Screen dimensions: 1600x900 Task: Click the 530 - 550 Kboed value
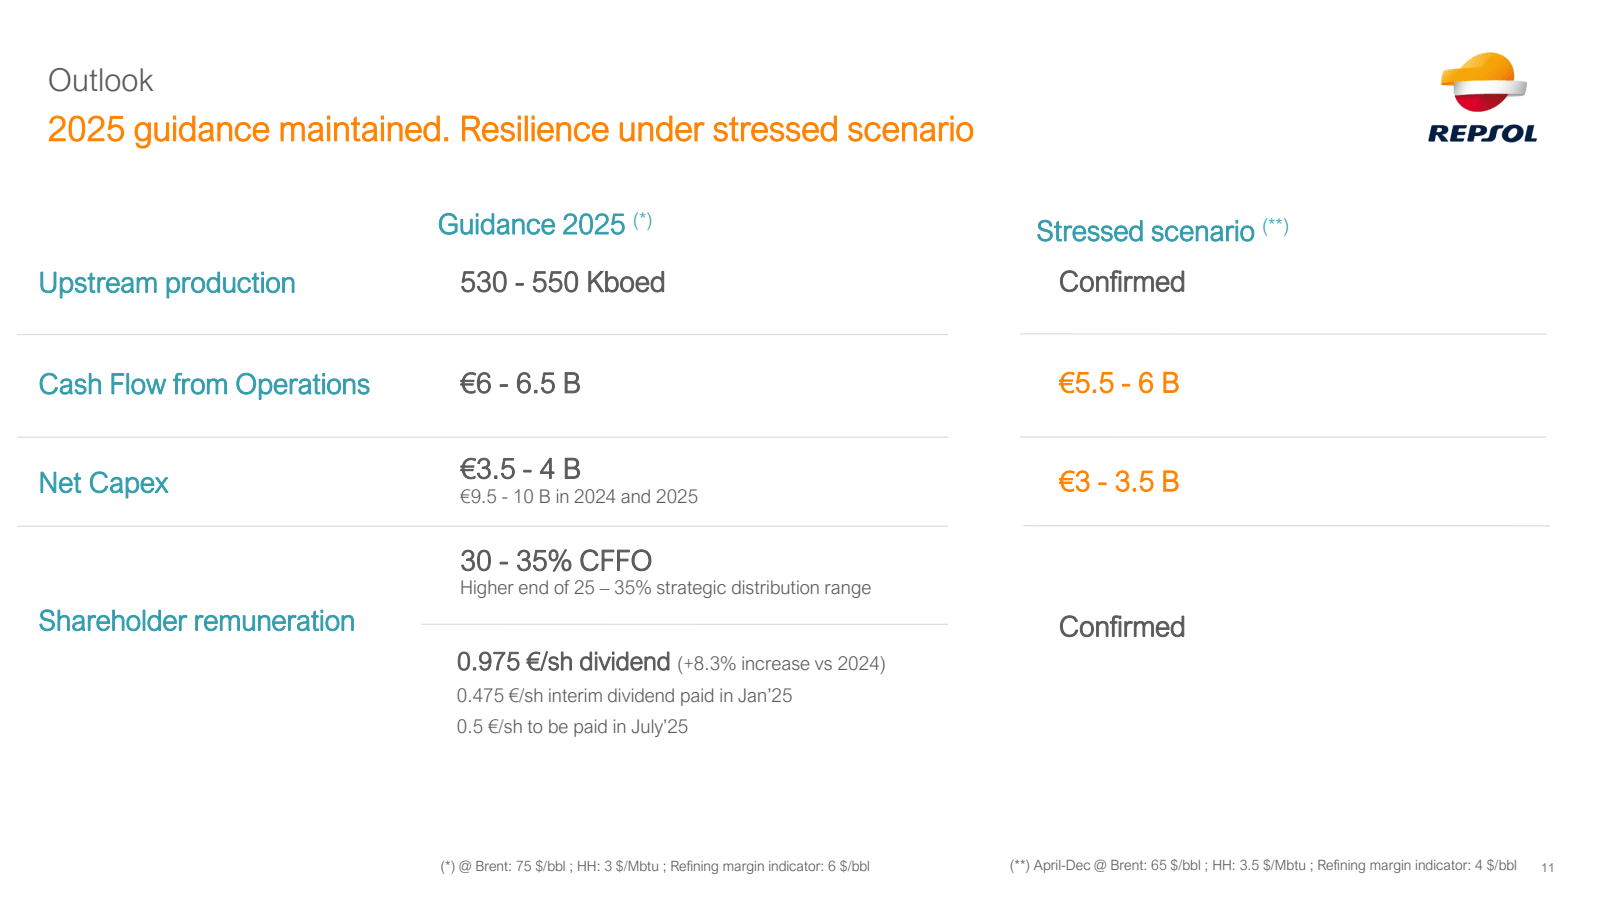point(562,282)
